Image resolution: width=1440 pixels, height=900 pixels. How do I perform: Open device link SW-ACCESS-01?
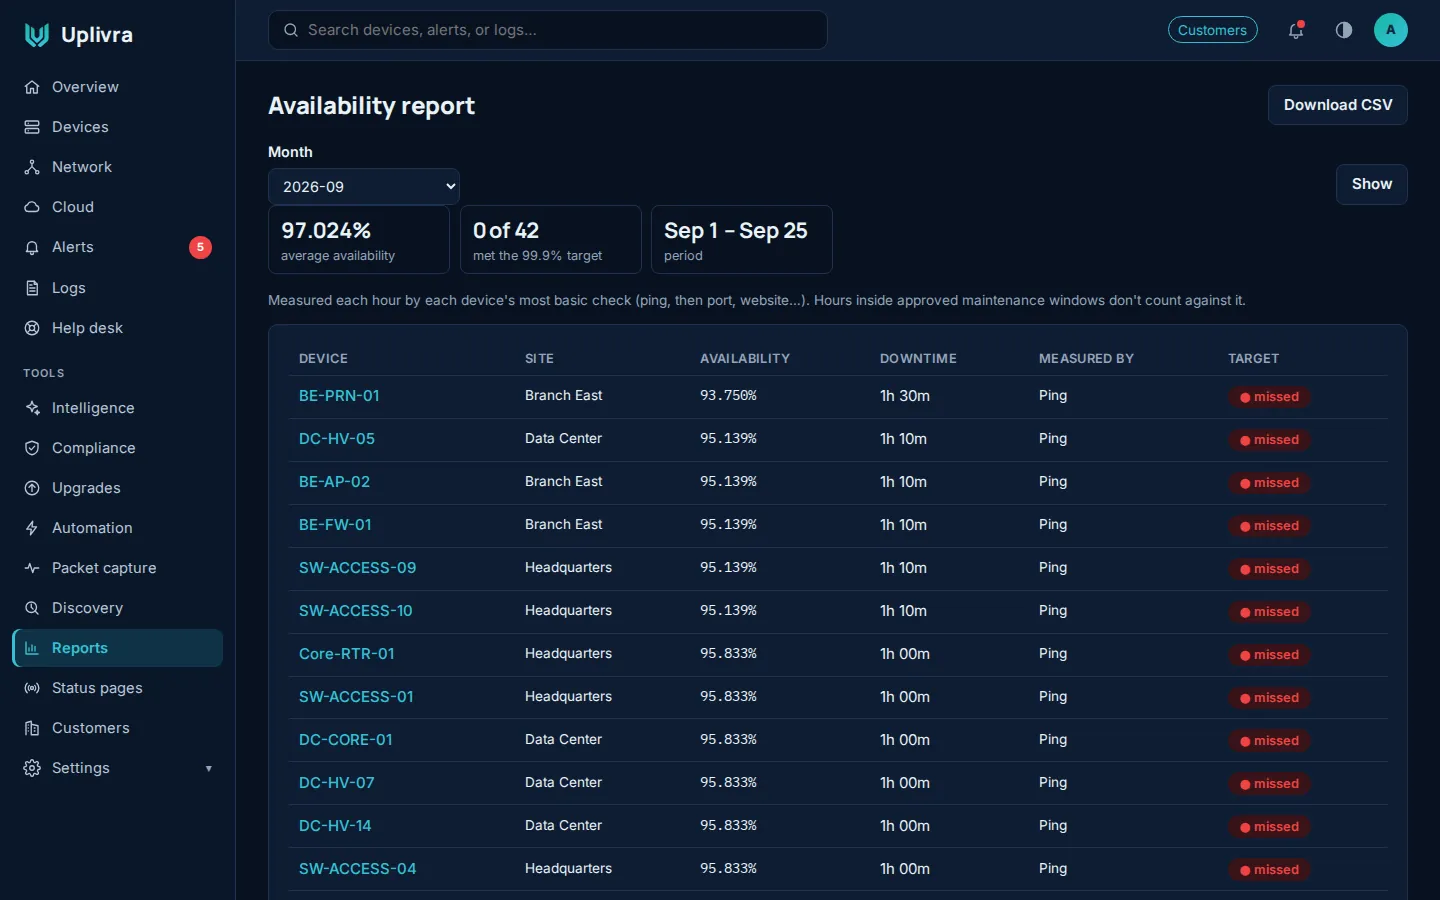click(x=356, y=697)
